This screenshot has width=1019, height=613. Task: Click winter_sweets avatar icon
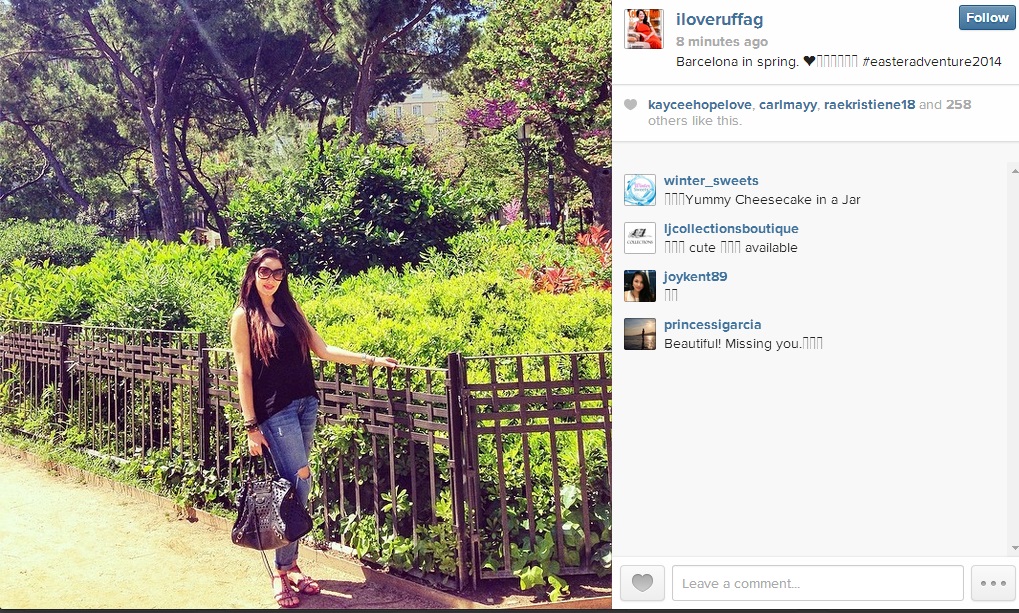click(x=639, y=190)
